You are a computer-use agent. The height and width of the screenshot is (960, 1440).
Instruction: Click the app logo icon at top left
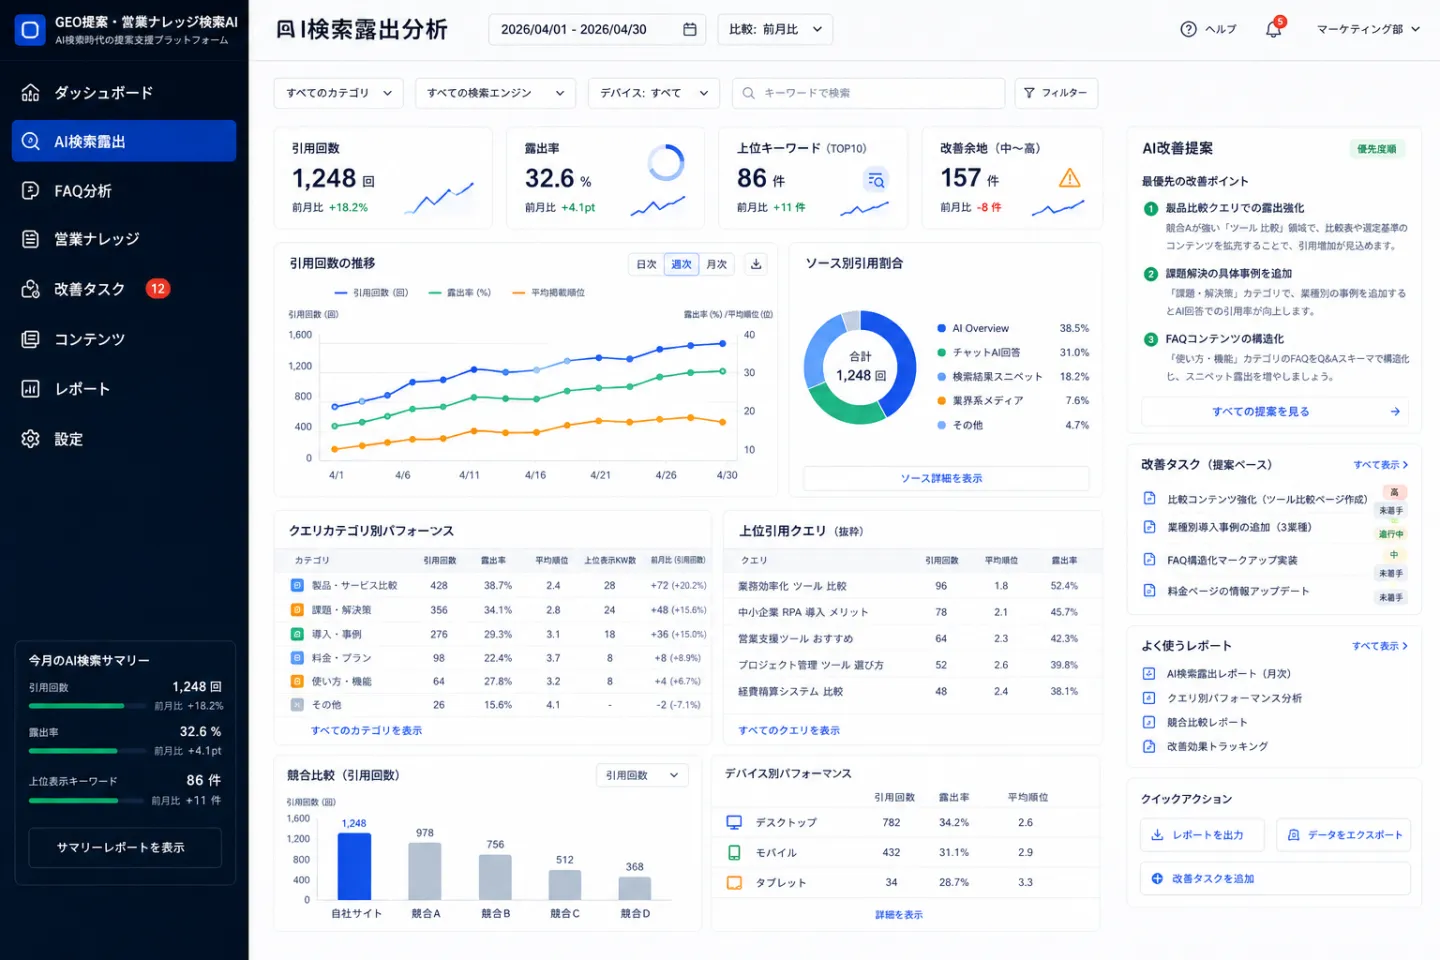[30, 30]
